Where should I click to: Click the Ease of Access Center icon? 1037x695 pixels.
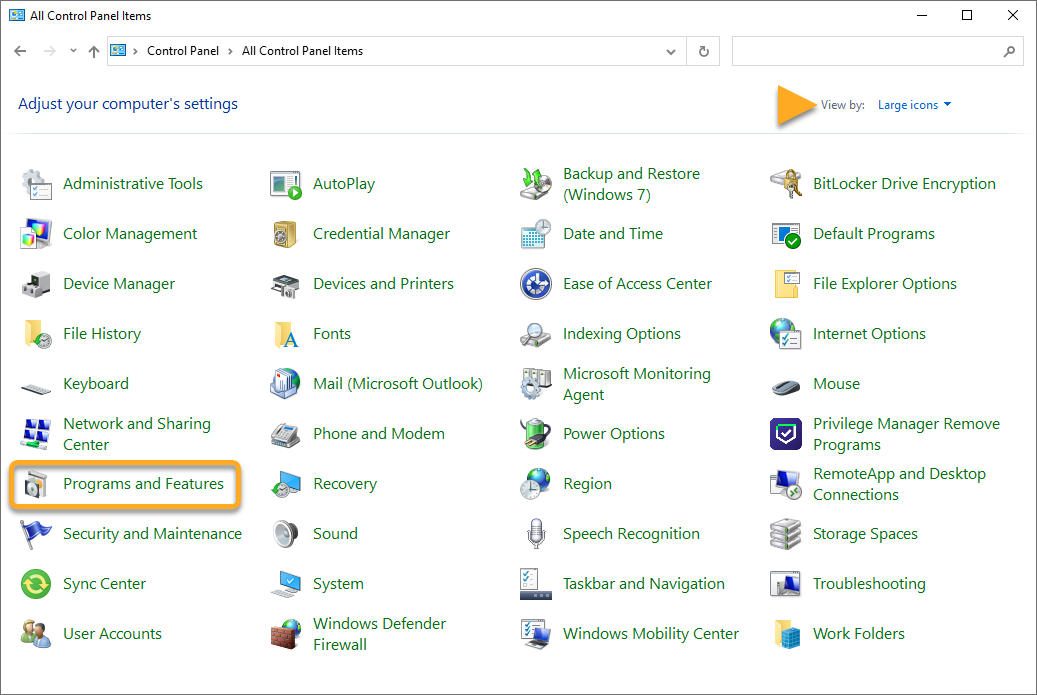click(536, 284)
